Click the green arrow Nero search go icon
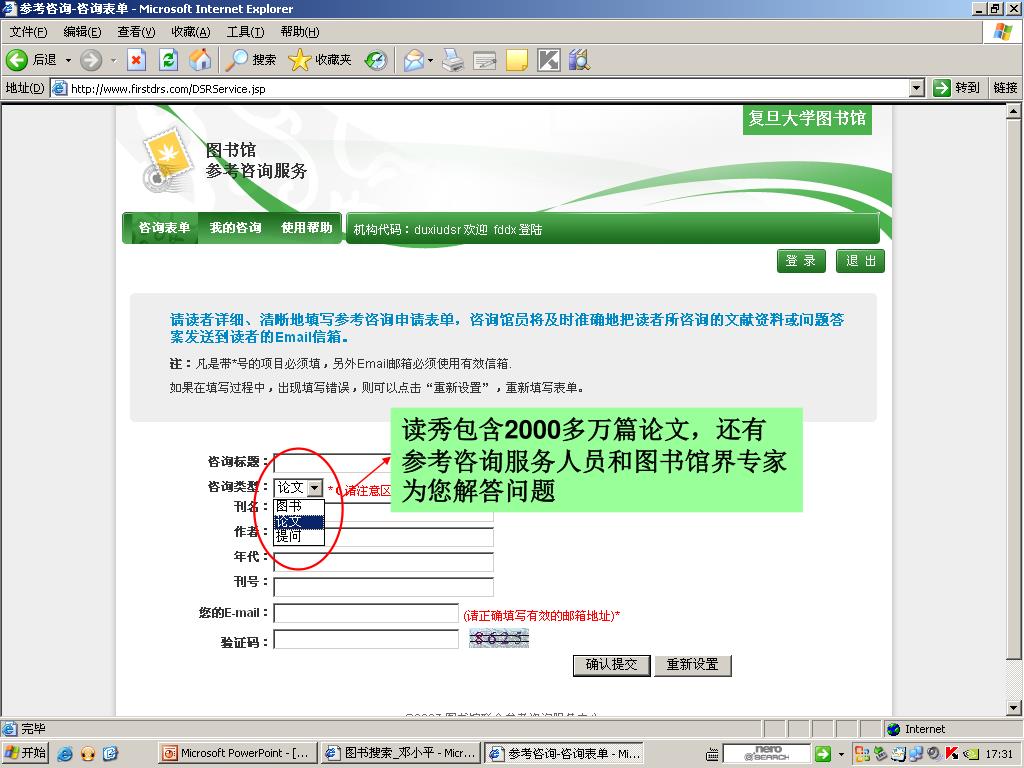 823,754
